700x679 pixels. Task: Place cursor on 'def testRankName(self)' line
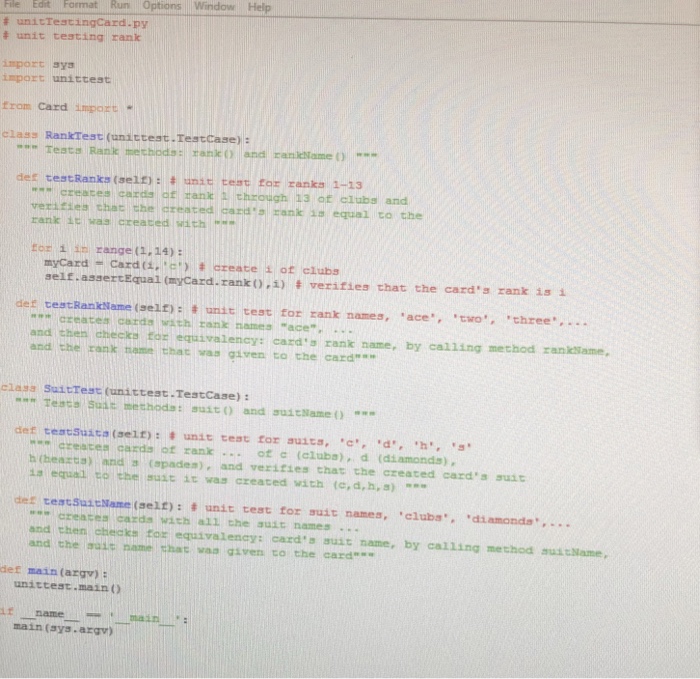coord(301,312)
